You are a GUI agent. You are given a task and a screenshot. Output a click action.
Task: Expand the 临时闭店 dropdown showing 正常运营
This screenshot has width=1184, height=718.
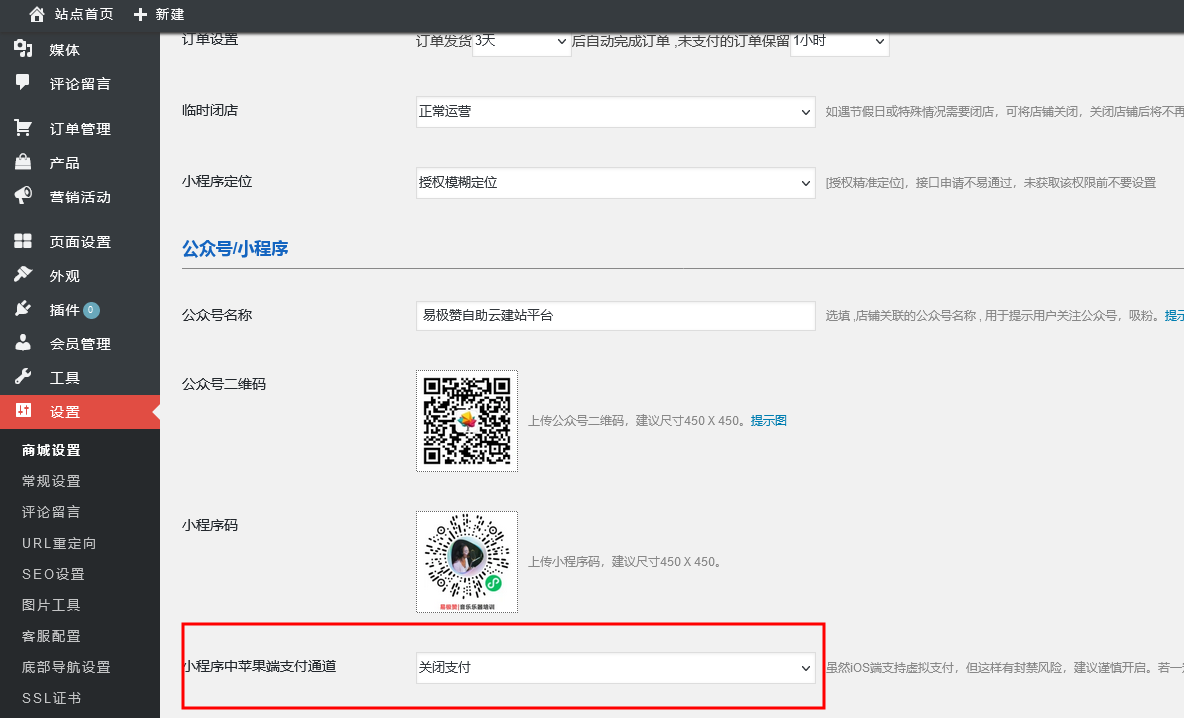[x=616, y=112]
